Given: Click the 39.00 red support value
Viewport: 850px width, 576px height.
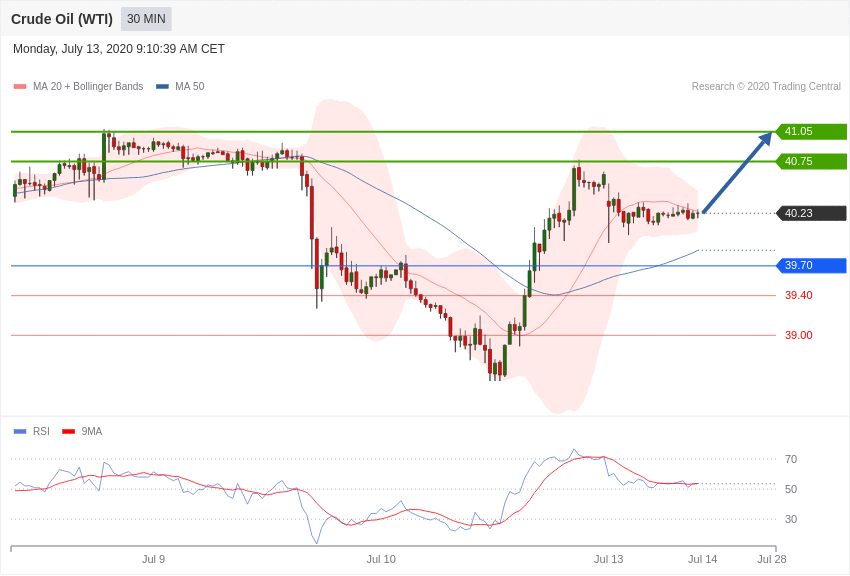Looking at the screenshot, I should [799, 335].
